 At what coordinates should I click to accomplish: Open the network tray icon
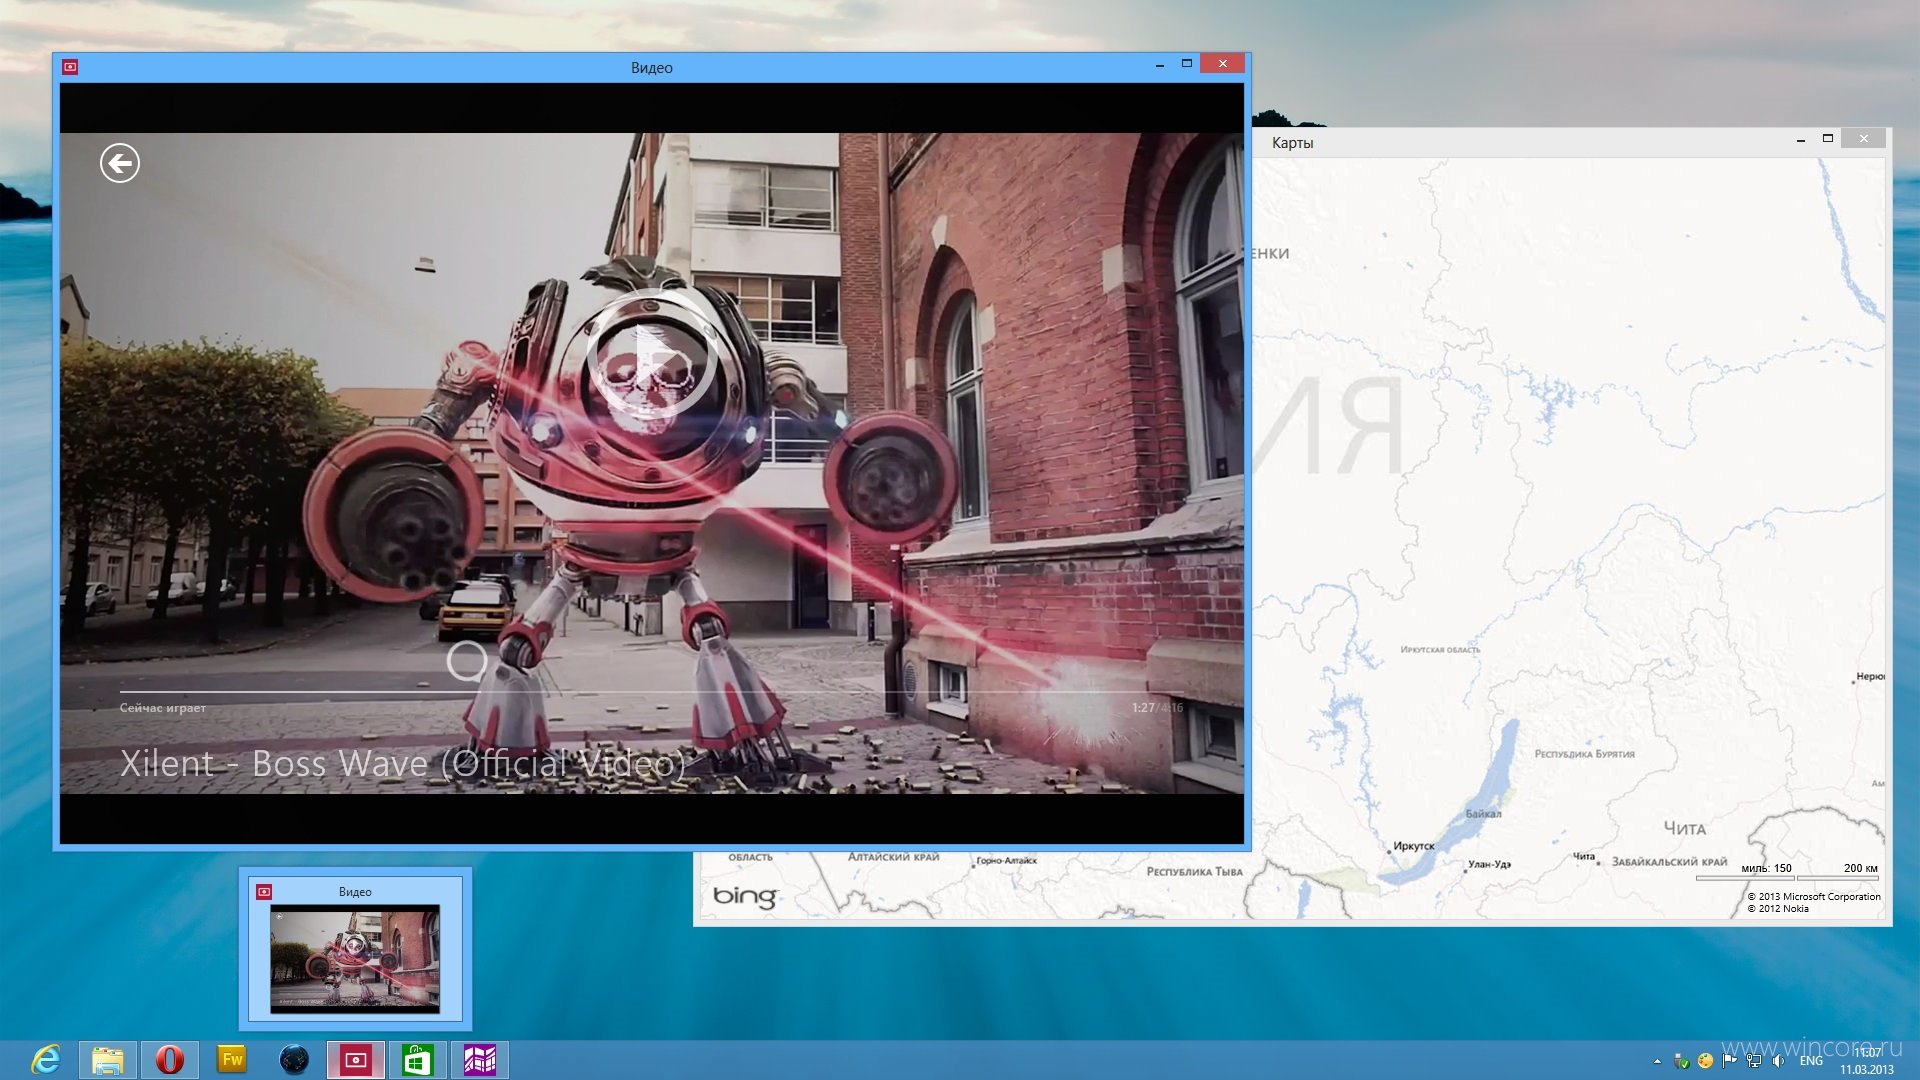[1754, 1061]
